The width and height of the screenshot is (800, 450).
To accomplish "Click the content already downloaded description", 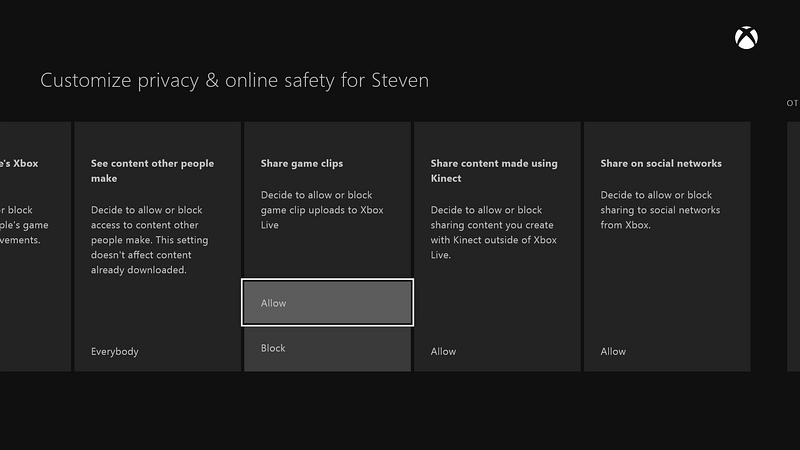I will [x=149, y=240].
